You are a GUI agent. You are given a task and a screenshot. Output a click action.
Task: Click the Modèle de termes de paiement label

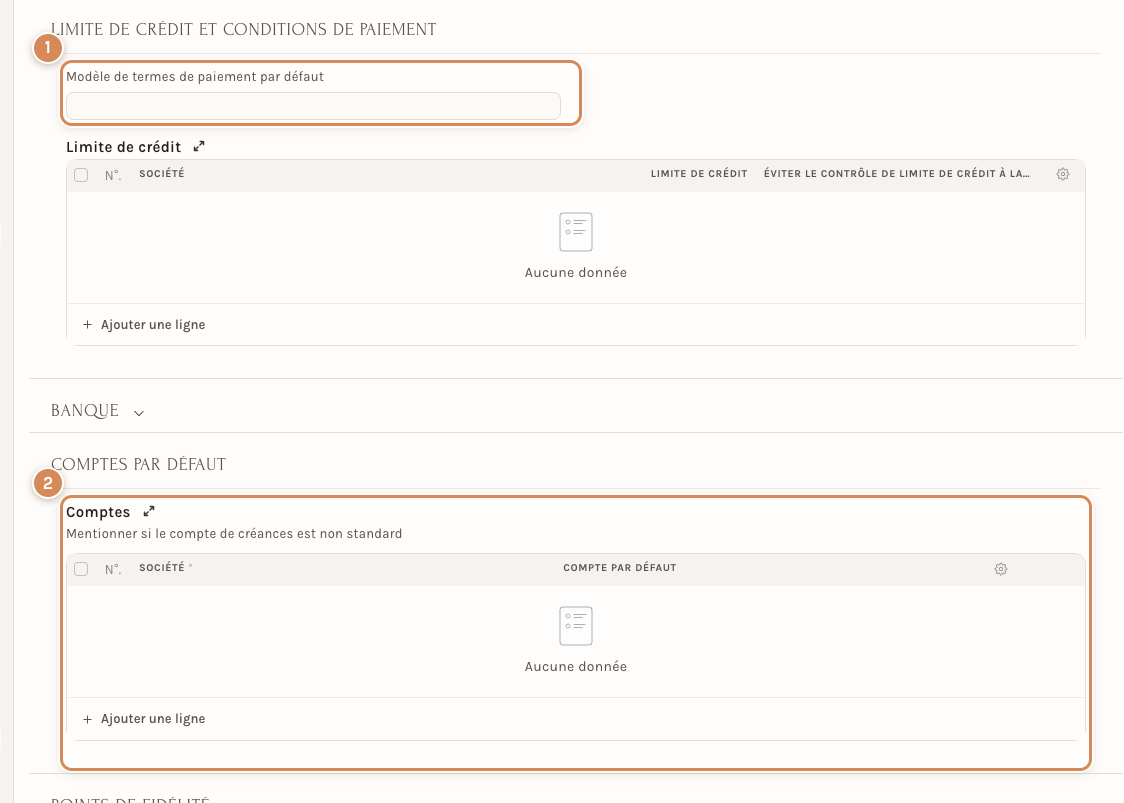tap(195, 77)
